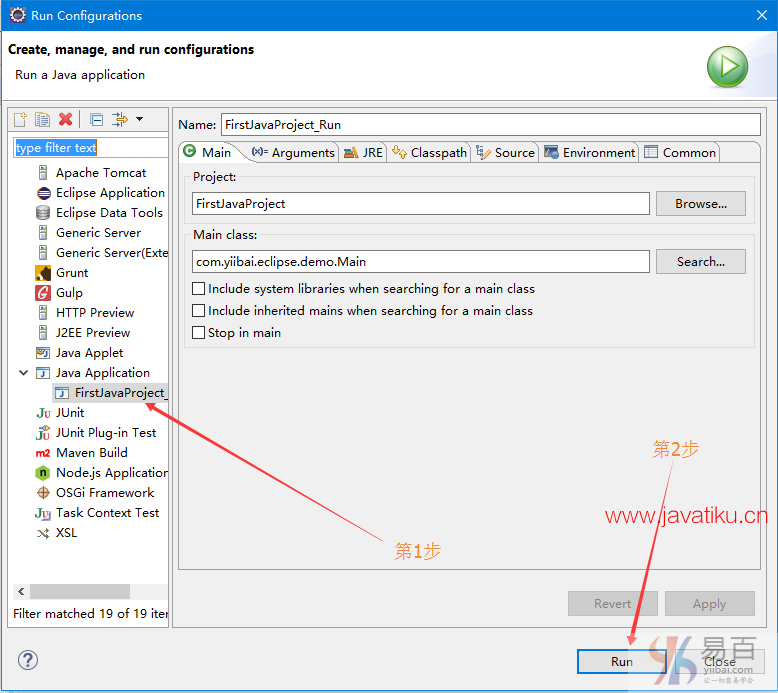Select the Eclipse Application configuration type
The width and height of the screenshot is (778, 693).
pyautogui.click(x=109, y=193)
